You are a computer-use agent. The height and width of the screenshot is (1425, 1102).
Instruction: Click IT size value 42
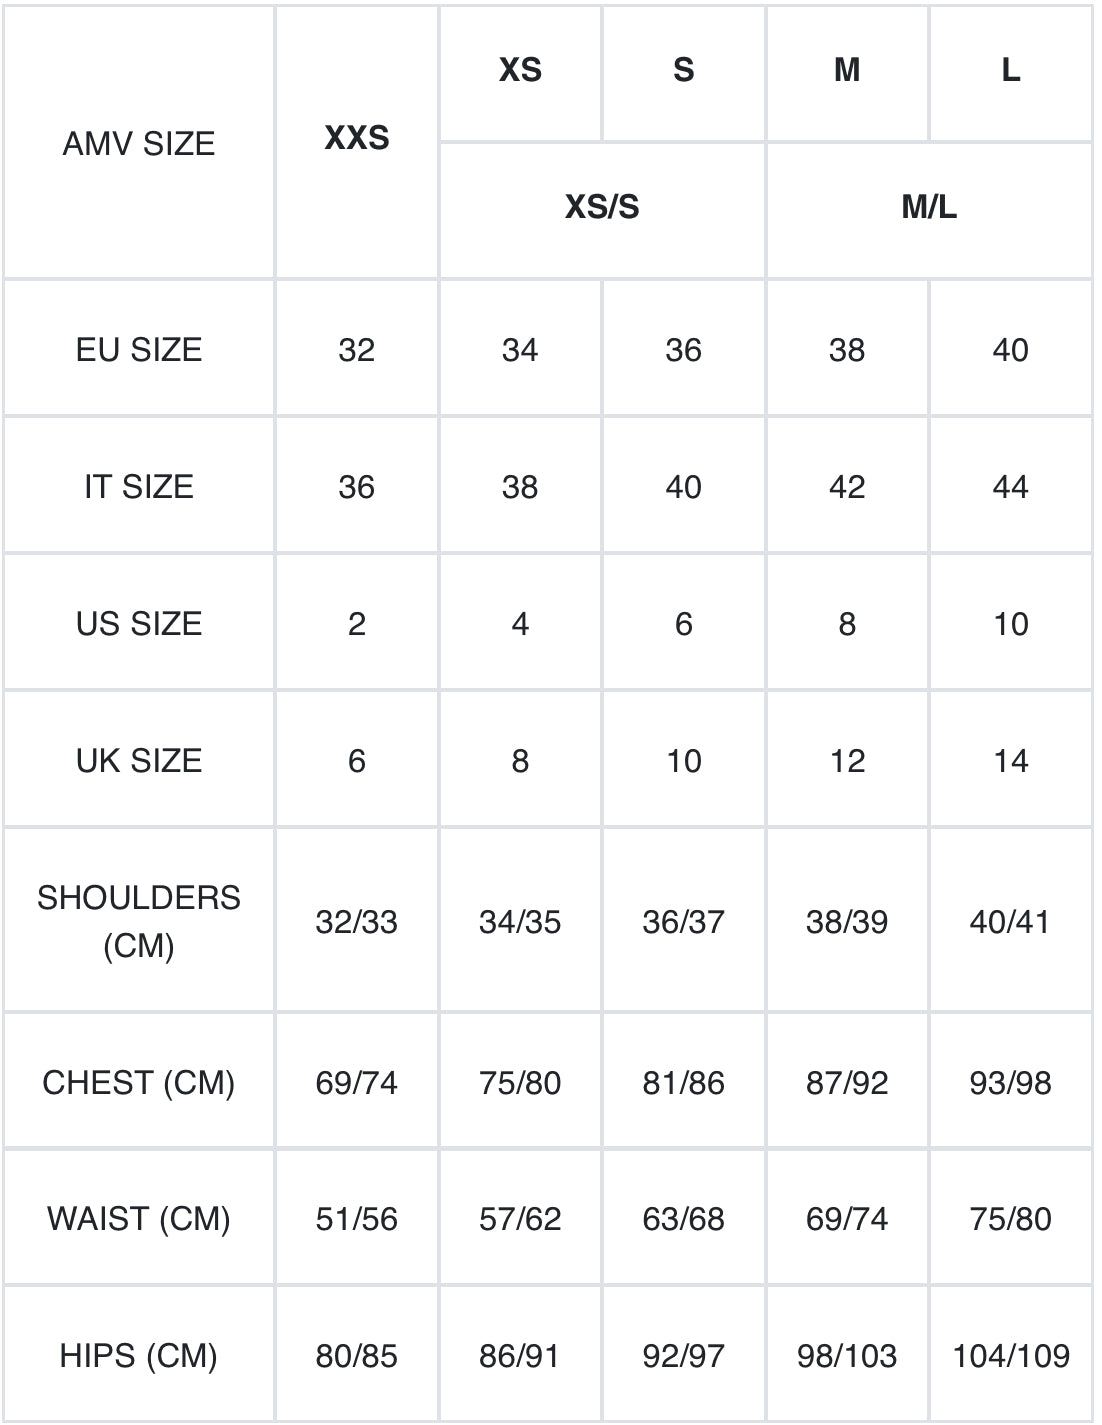847,486
